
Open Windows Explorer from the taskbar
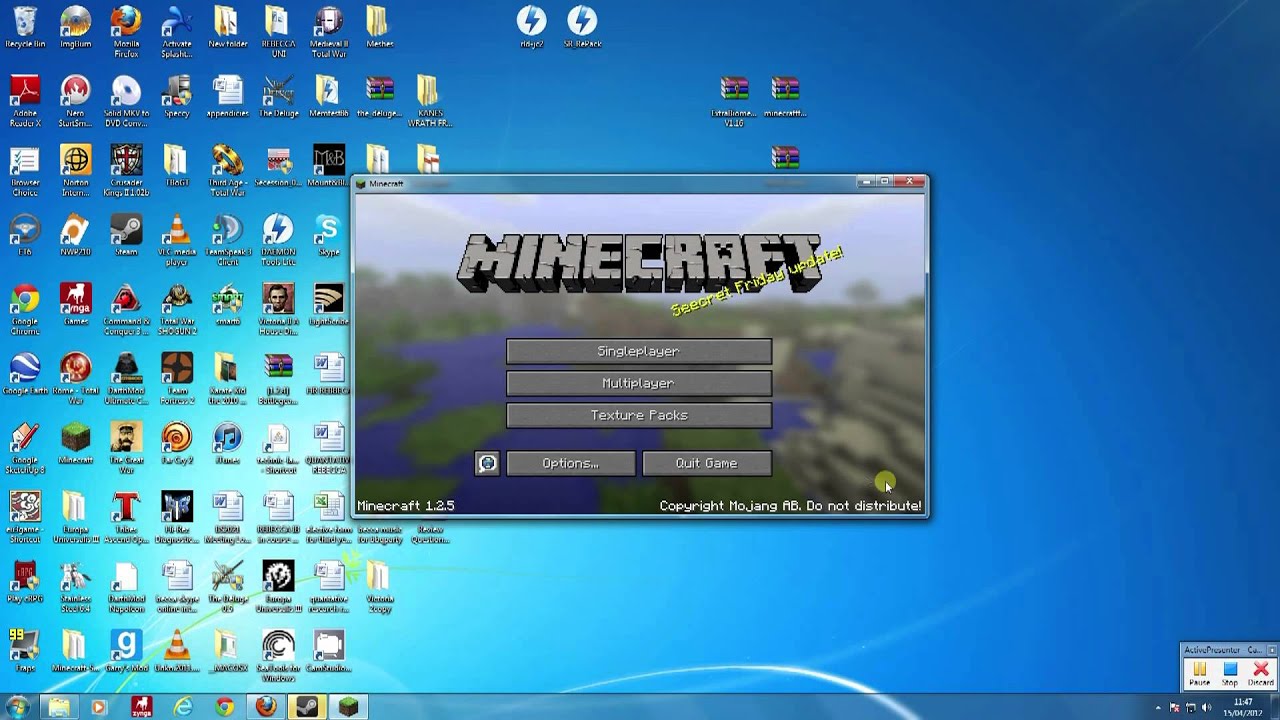point(59,707)
